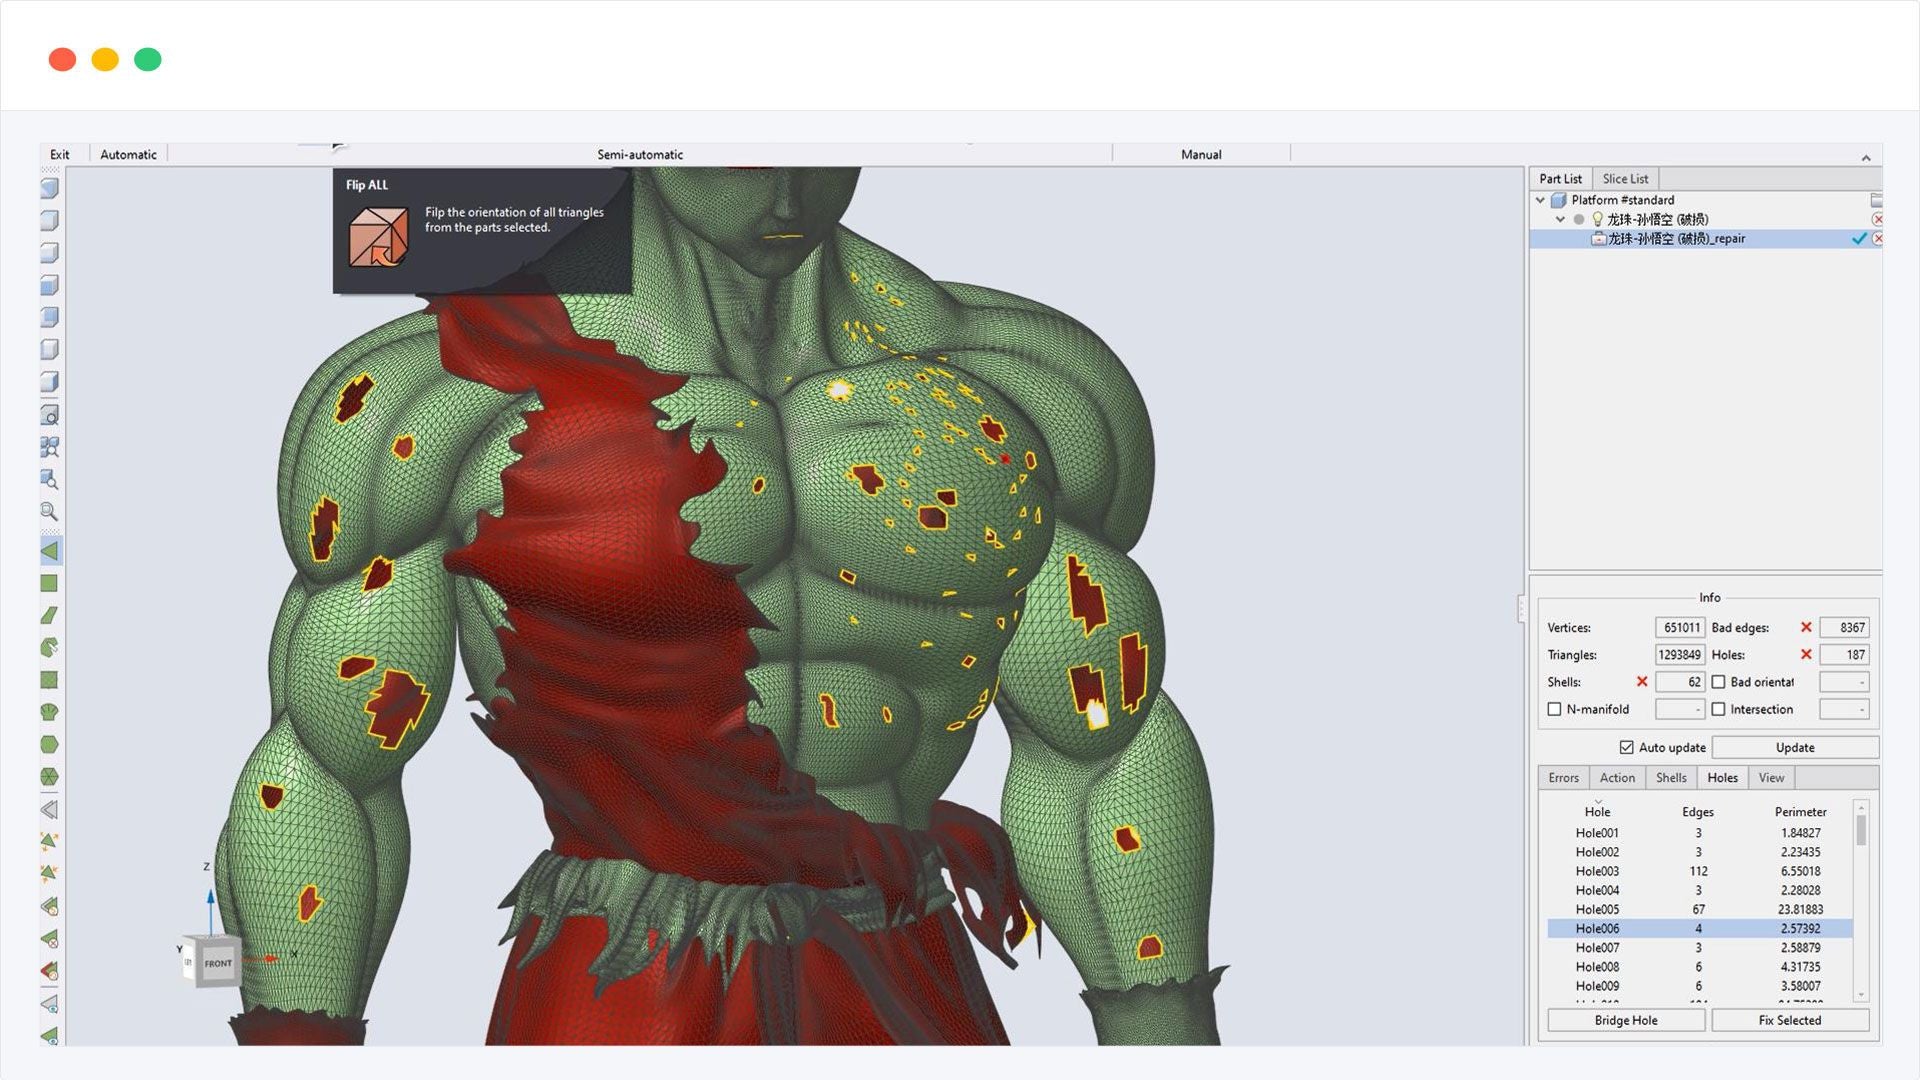
Task: Uncheck the Auto update checkbox
Action: pos(1626,747)
